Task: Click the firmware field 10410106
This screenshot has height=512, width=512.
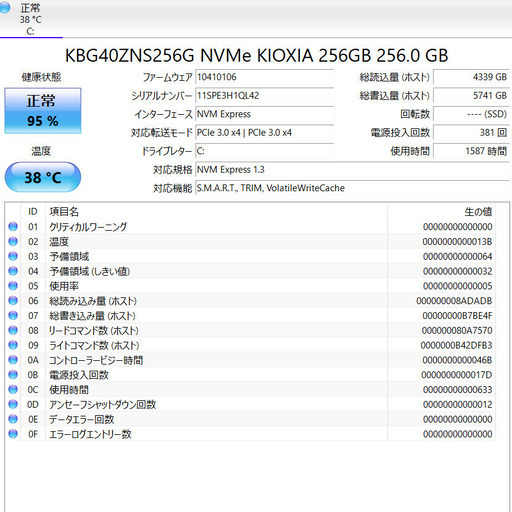Action: 264,77
